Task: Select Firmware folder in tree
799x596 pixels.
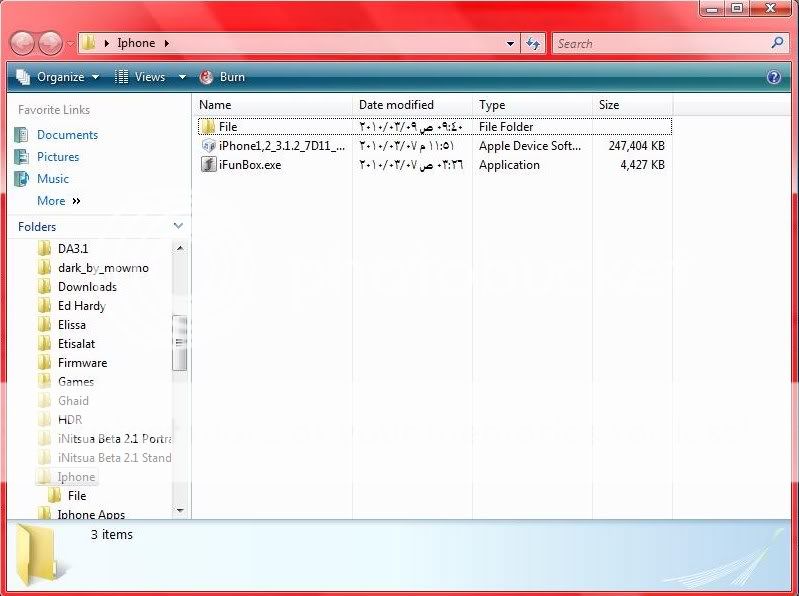Action: 83,363
